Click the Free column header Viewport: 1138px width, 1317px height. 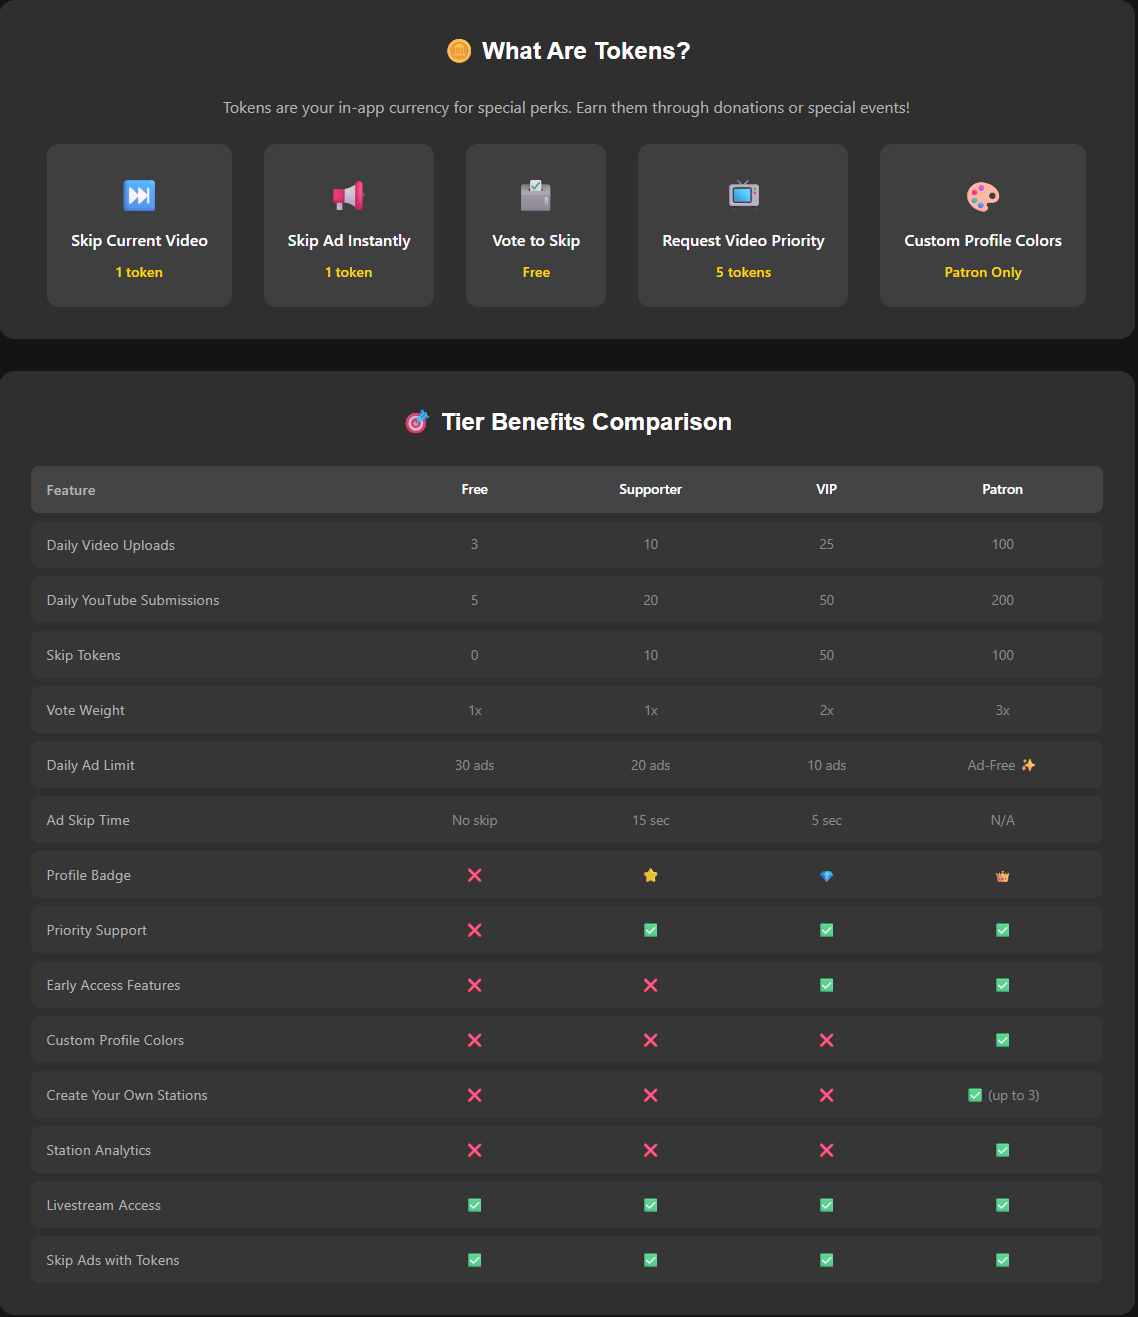(474, 490)
